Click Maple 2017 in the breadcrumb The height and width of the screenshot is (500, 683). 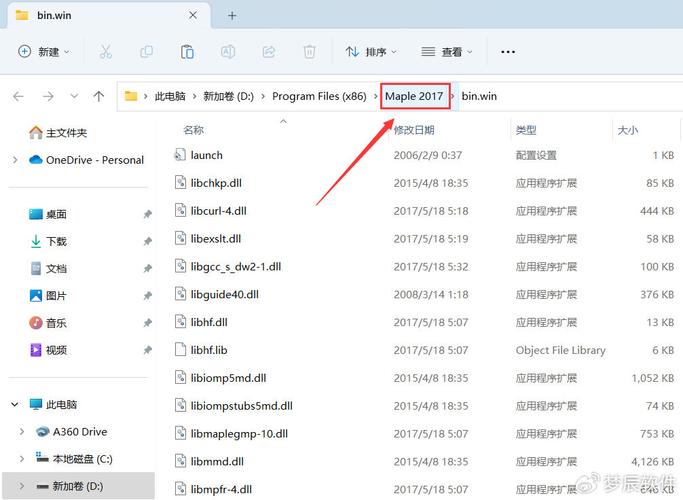(x=414, y=96)
